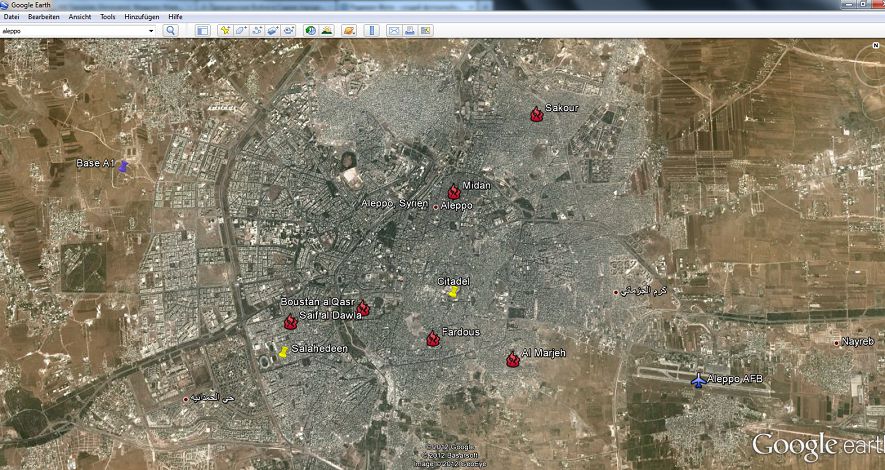This screenshot has width=885, height=470.
Task: Click the Aleppo, Syrien label
Action: click(395, 203)
